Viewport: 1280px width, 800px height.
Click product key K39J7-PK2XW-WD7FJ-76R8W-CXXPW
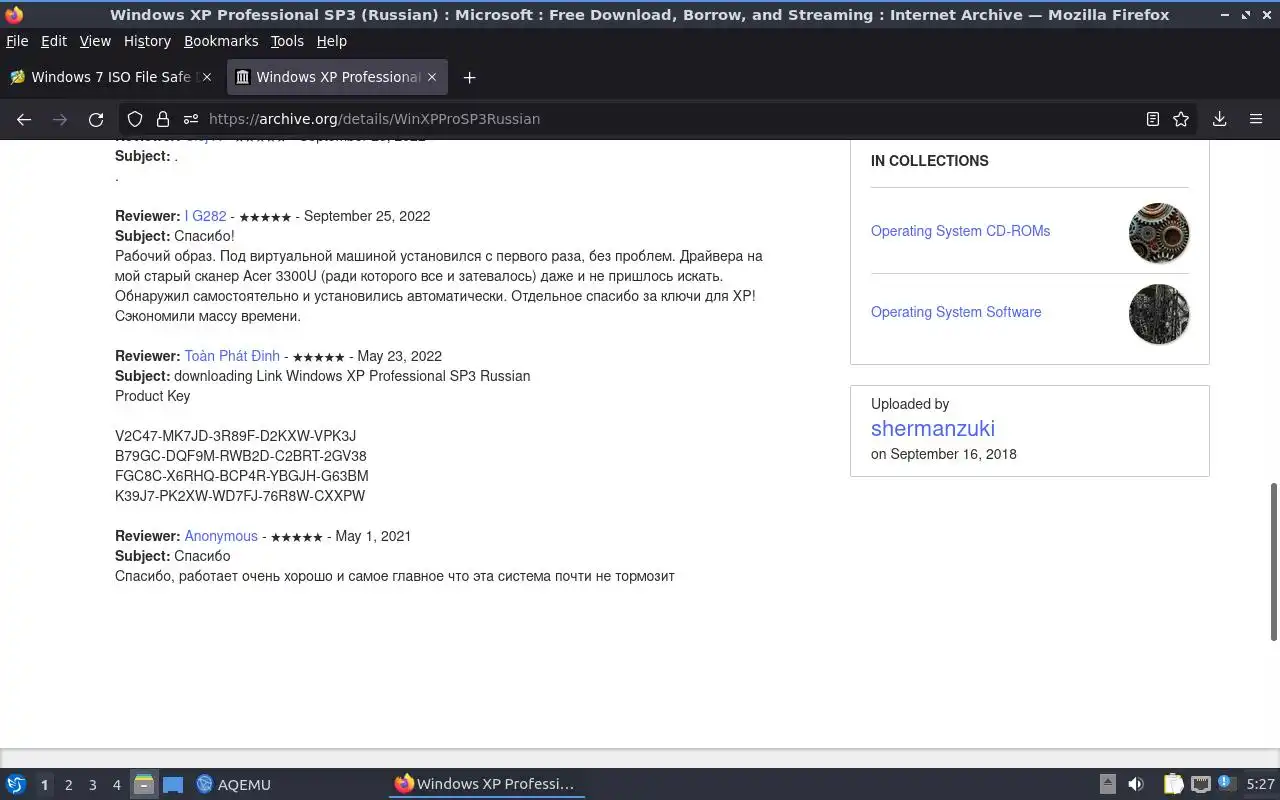coord(240,496)
